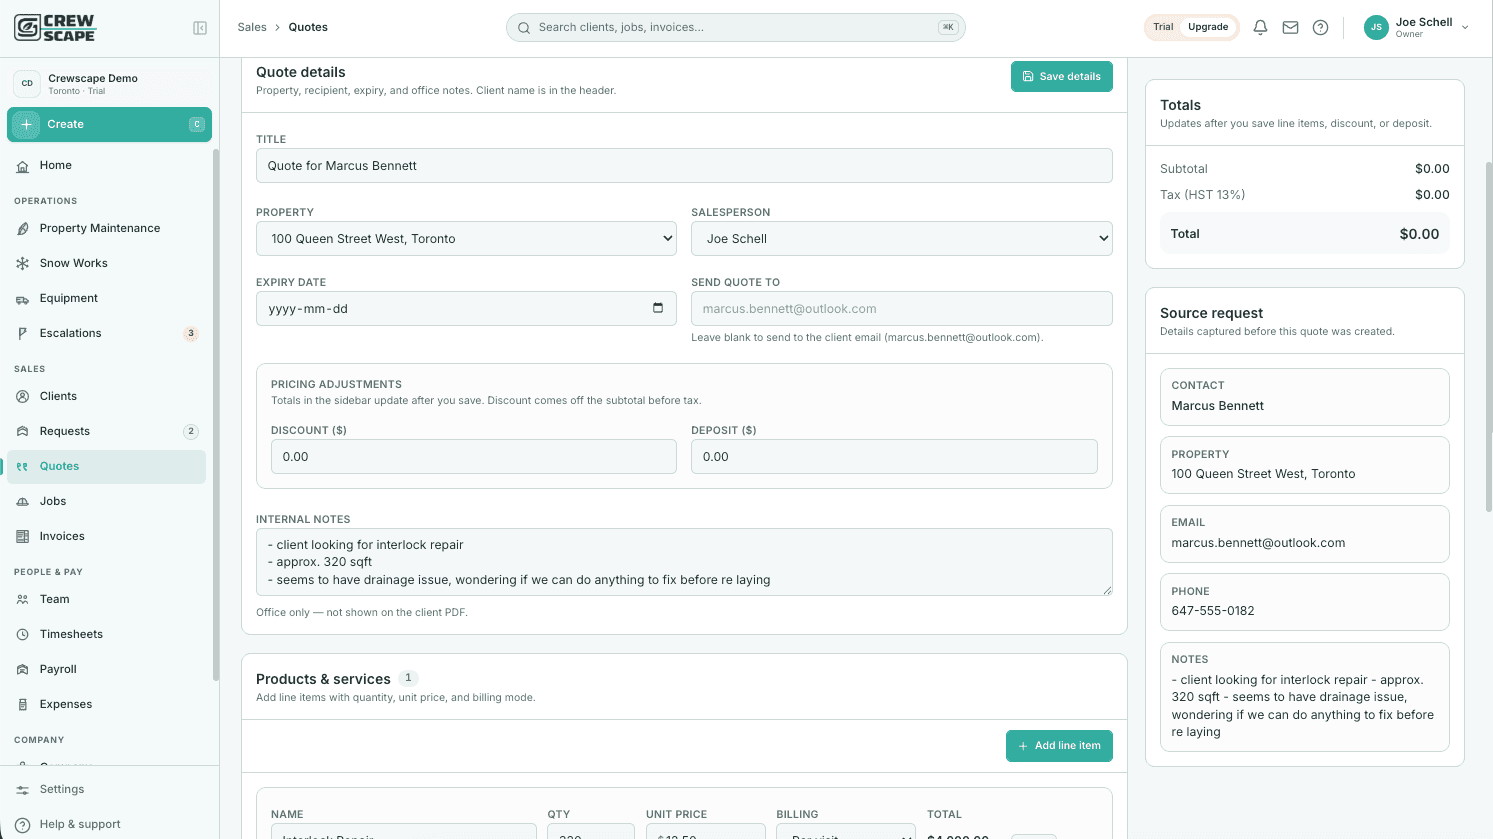
Task: Click the Internal Notes text area
Action: 684,562
